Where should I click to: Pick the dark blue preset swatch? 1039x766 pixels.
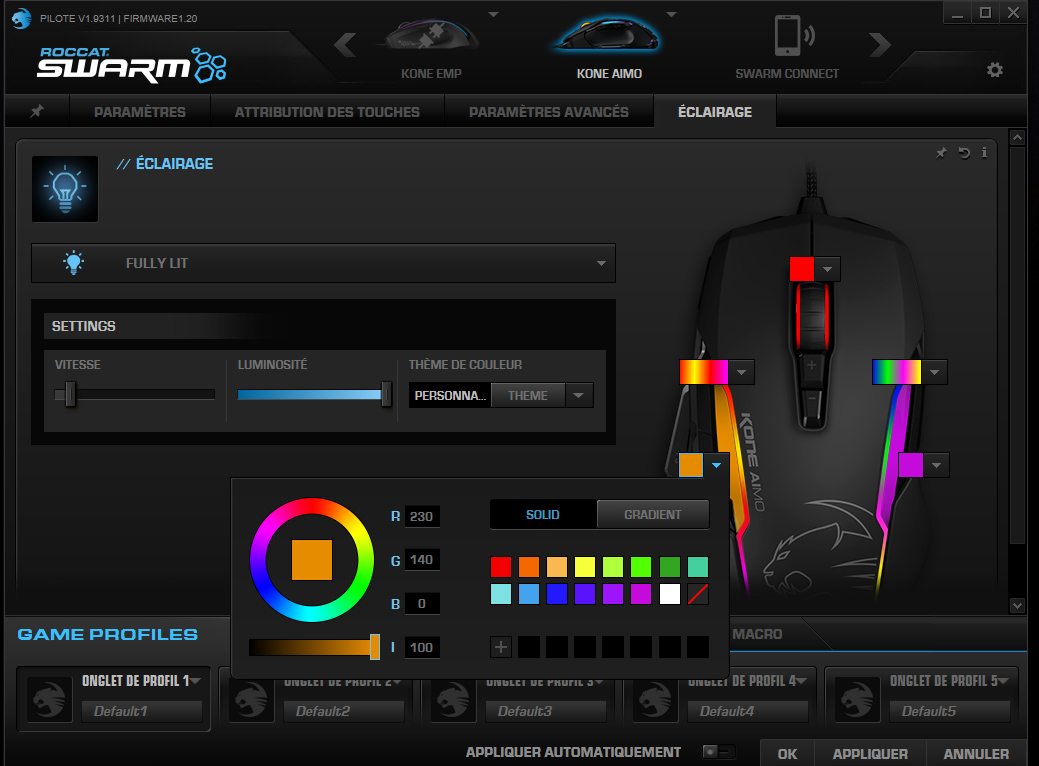click(557, 594)
